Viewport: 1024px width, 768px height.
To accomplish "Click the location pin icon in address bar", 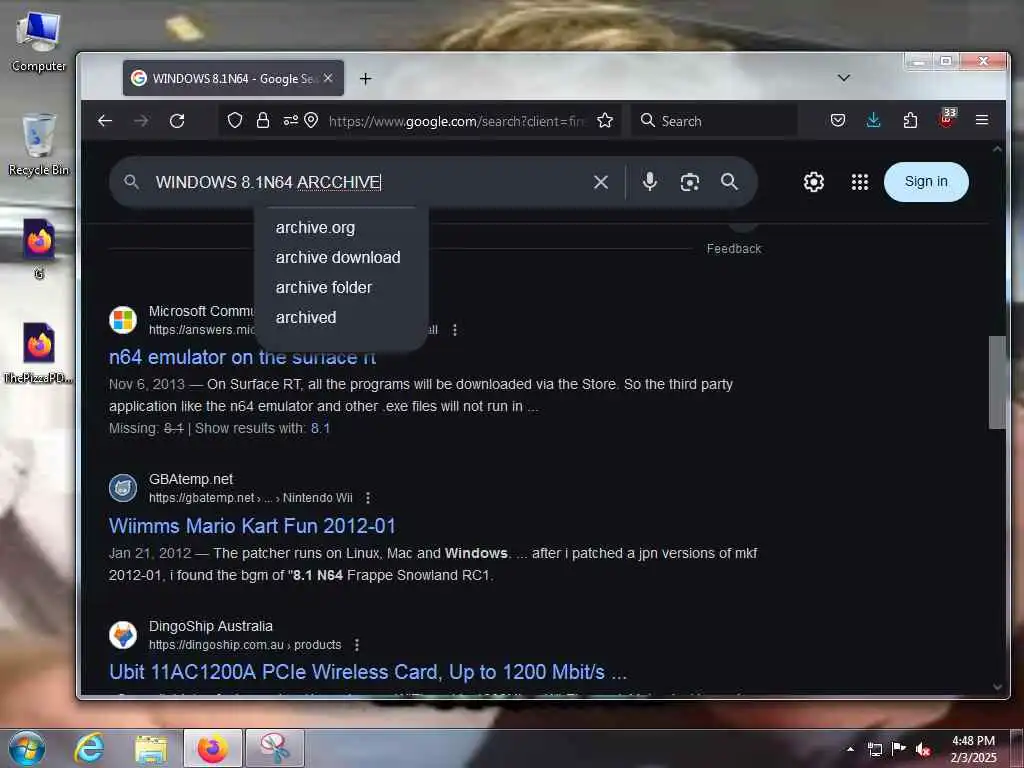I will click(x=312, y=120).
